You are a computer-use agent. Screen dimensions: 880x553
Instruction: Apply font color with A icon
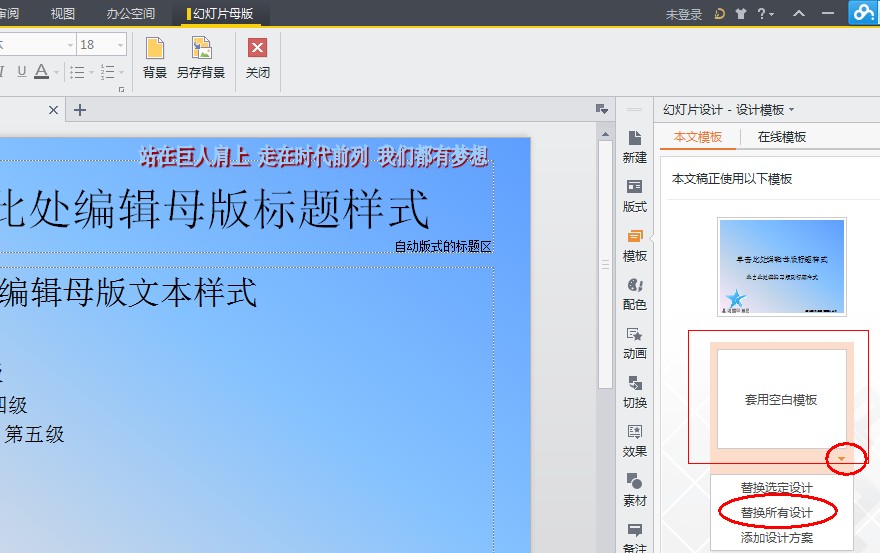(41, 72)
